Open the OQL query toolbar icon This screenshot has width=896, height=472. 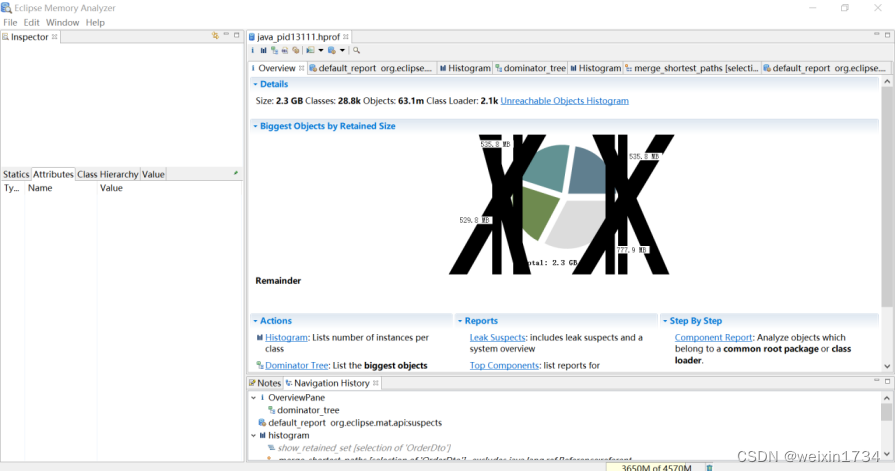tap(285, 50)
